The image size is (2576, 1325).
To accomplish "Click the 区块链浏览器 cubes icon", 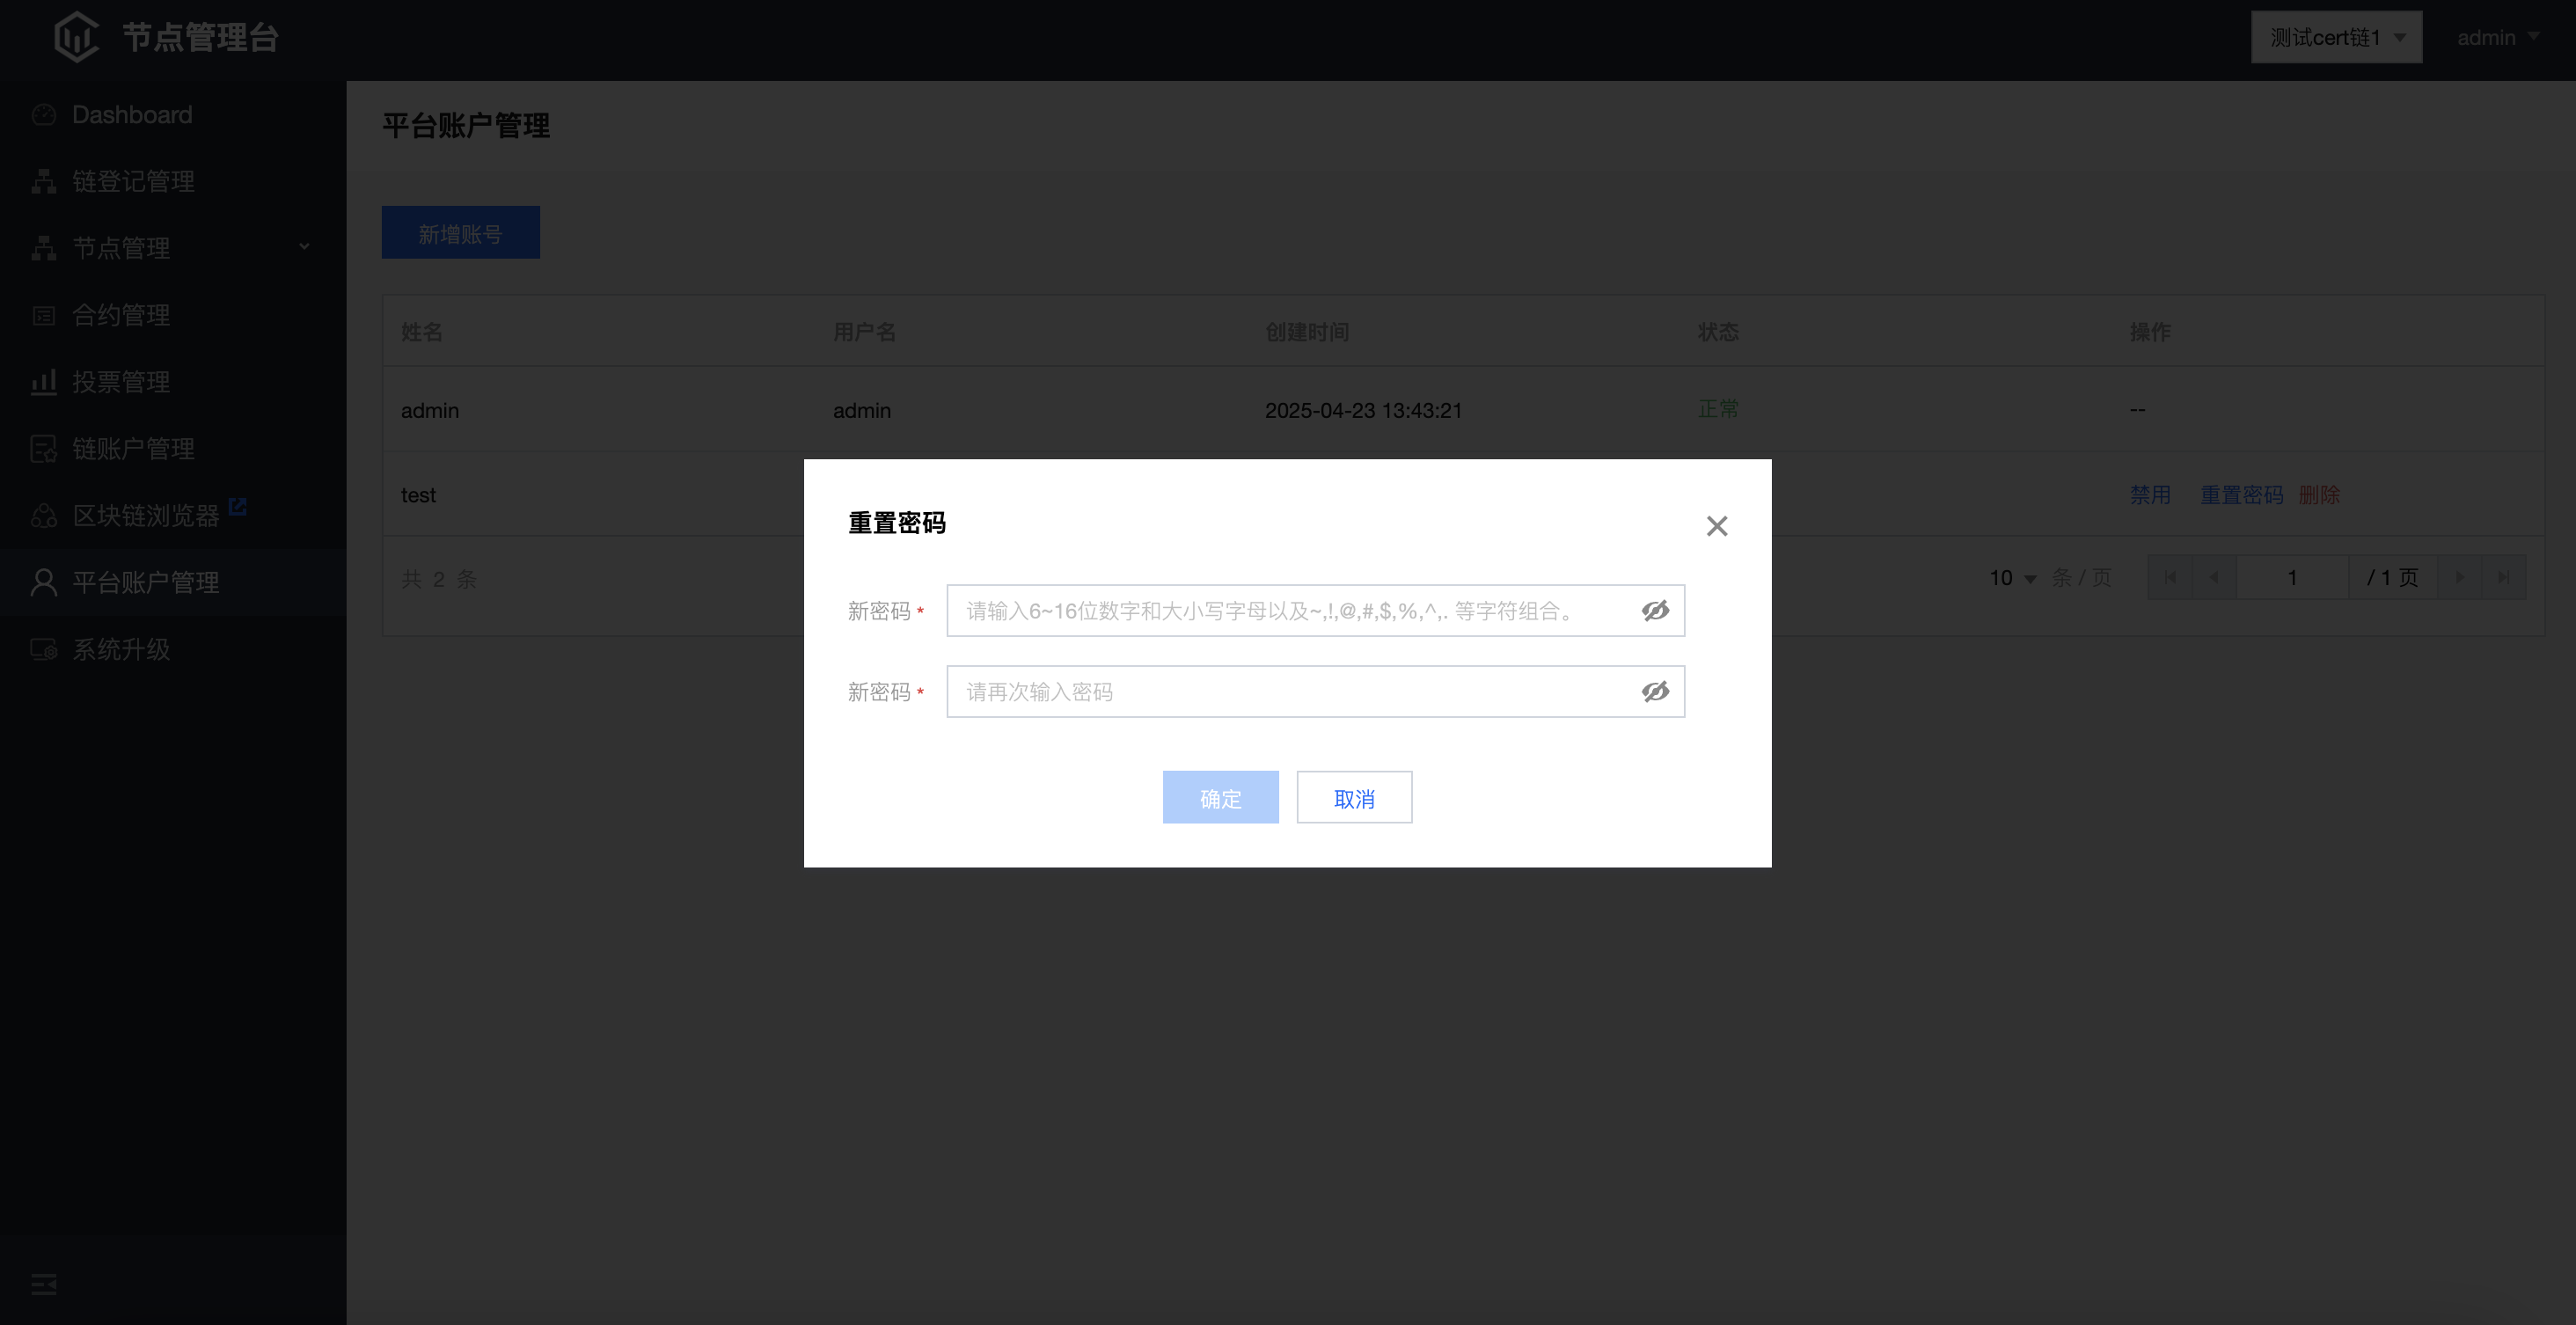I will pyautogui.click(x=44, y=516).
